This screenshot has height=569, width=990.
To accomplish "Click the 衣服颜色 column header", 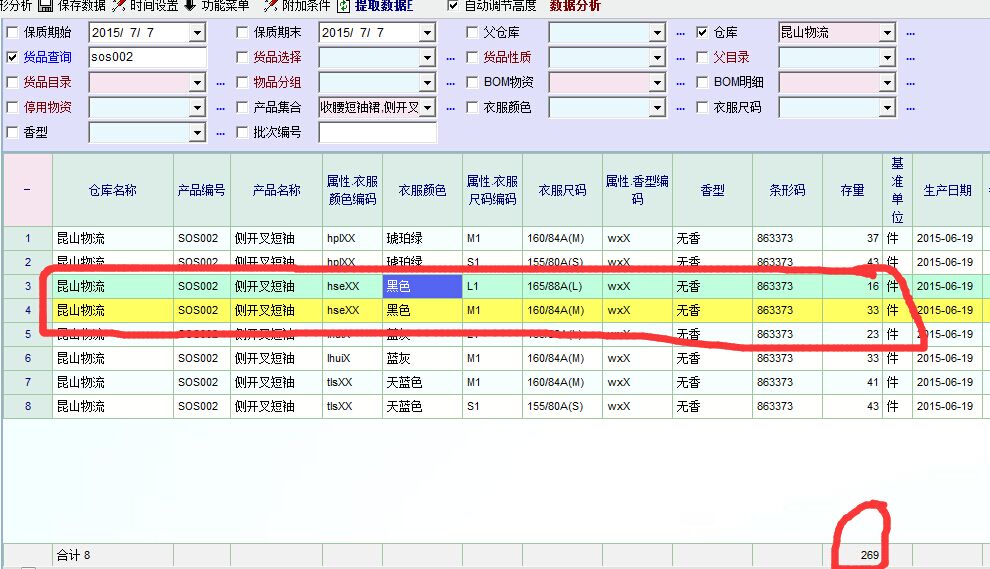I will pos(422,190).
